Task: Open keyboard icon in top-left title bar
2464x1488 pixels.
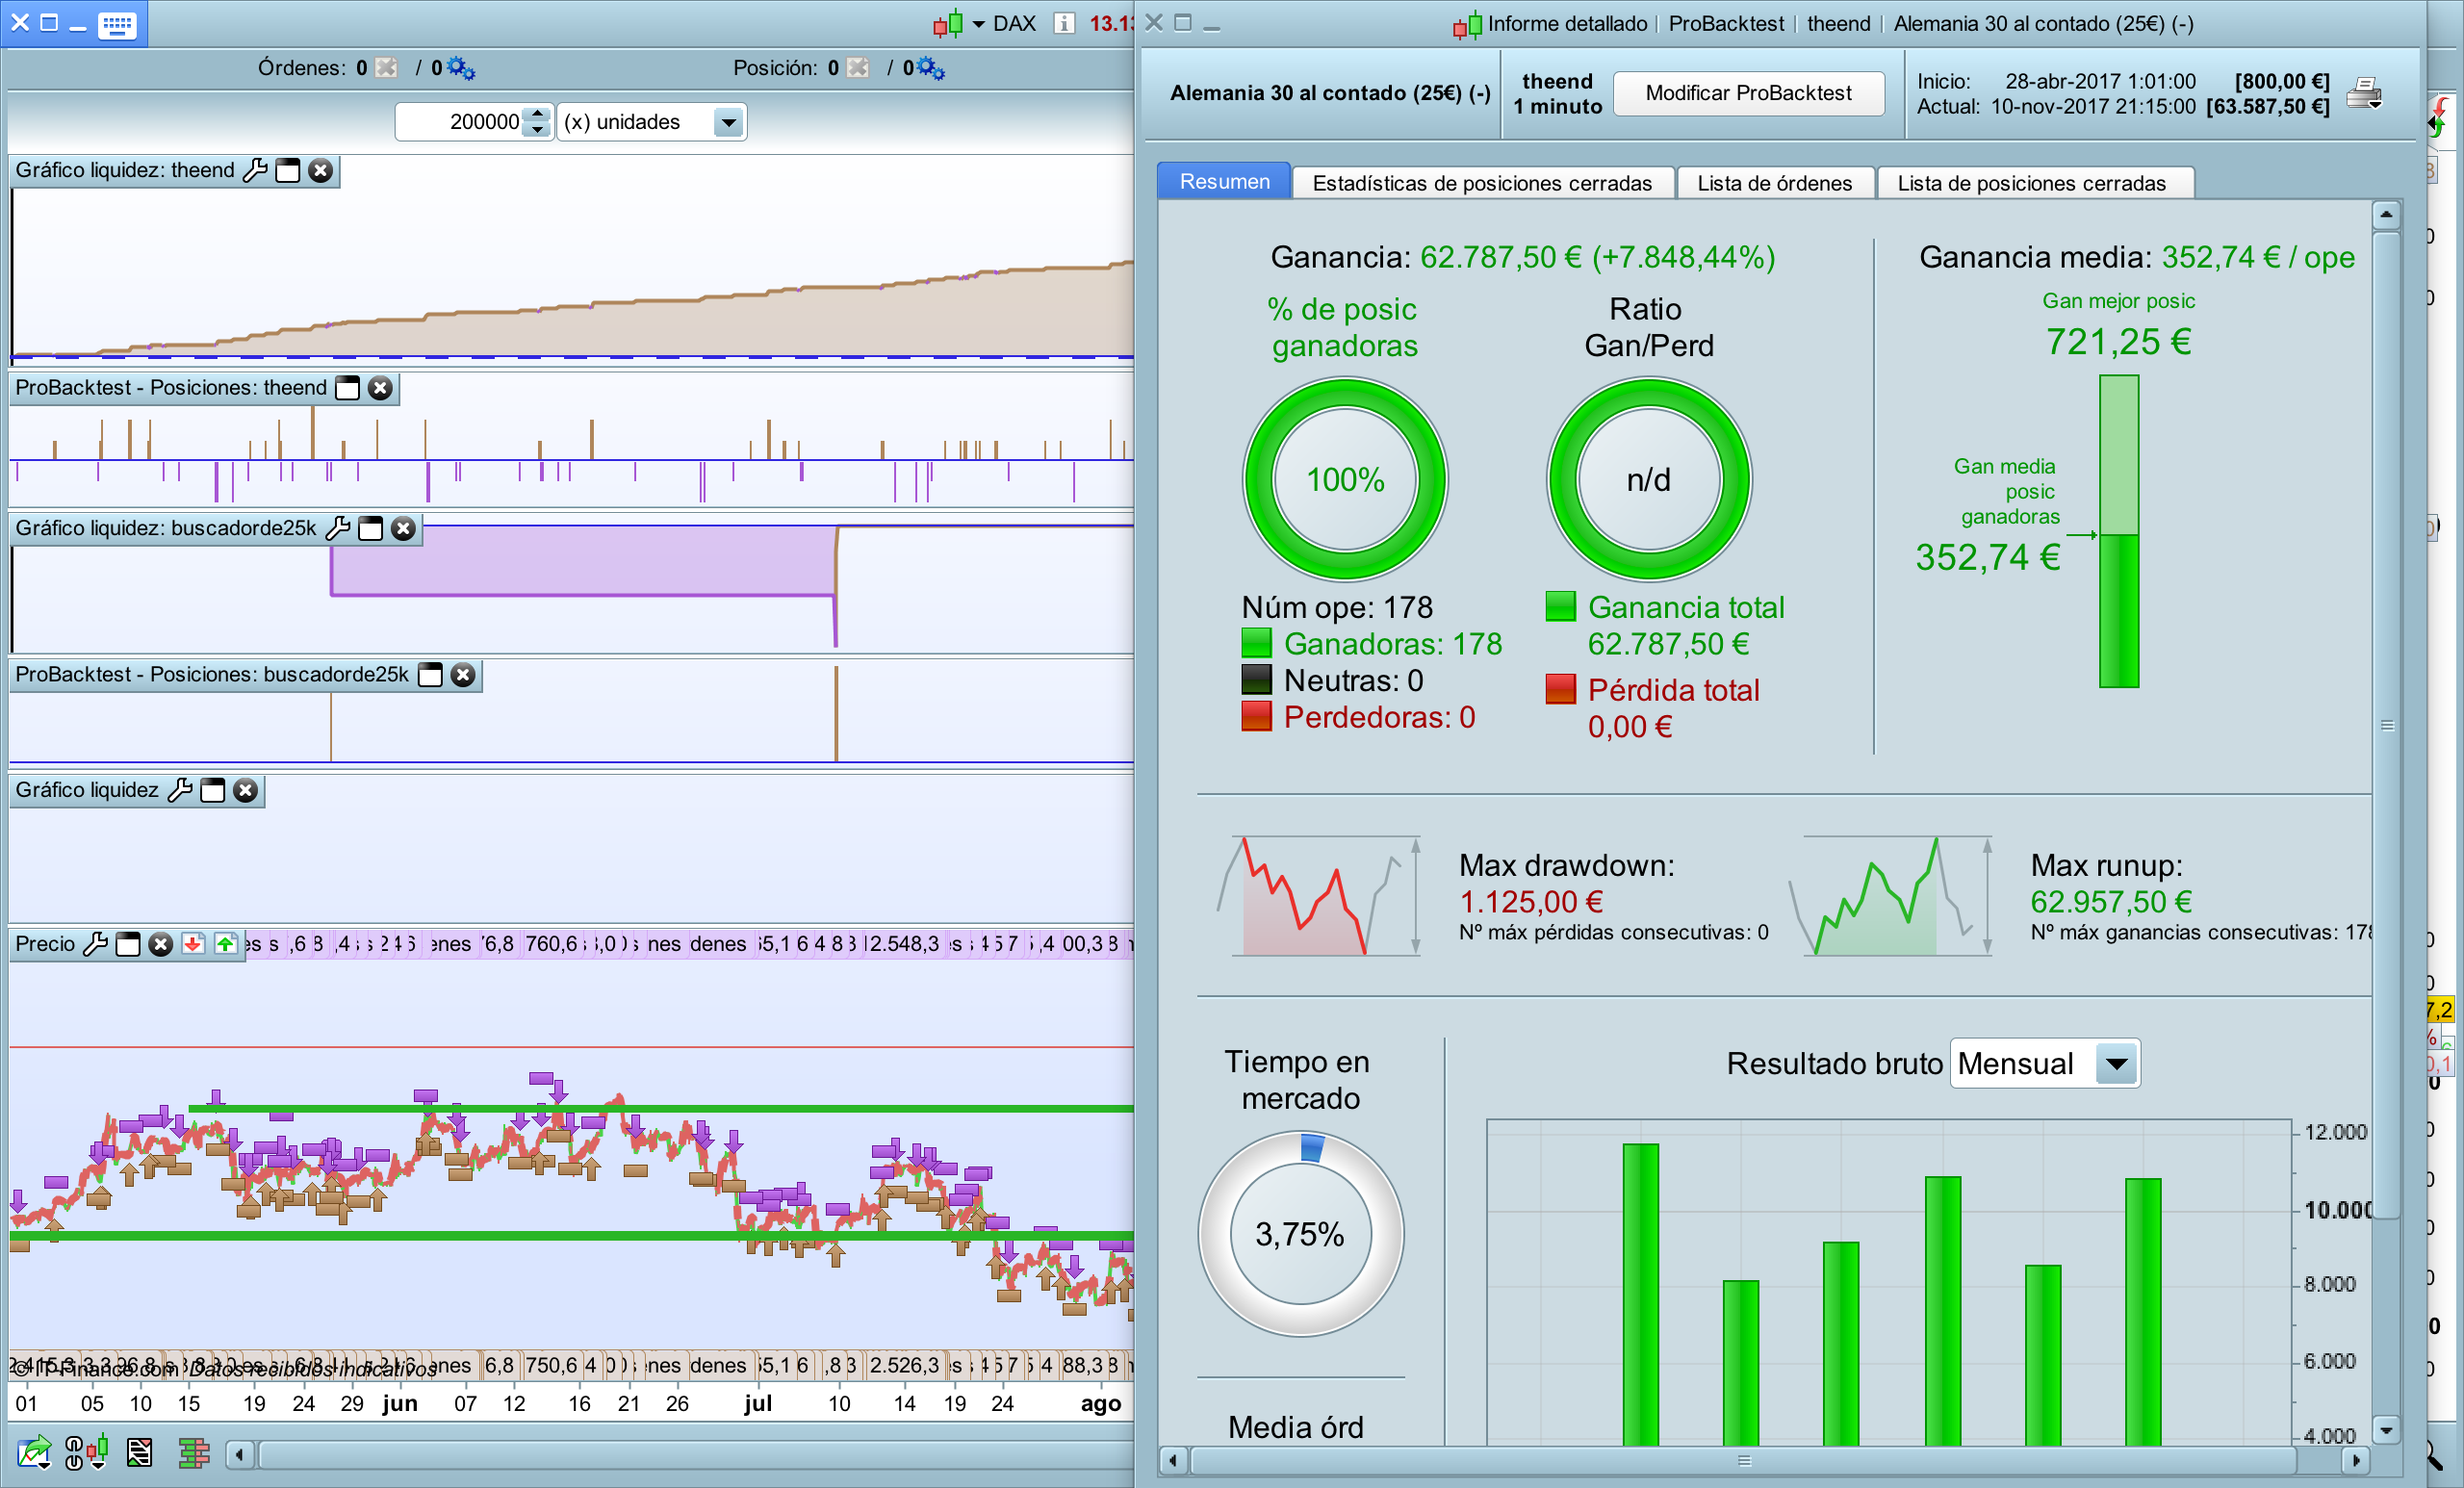Action: [x=117, y=24]
